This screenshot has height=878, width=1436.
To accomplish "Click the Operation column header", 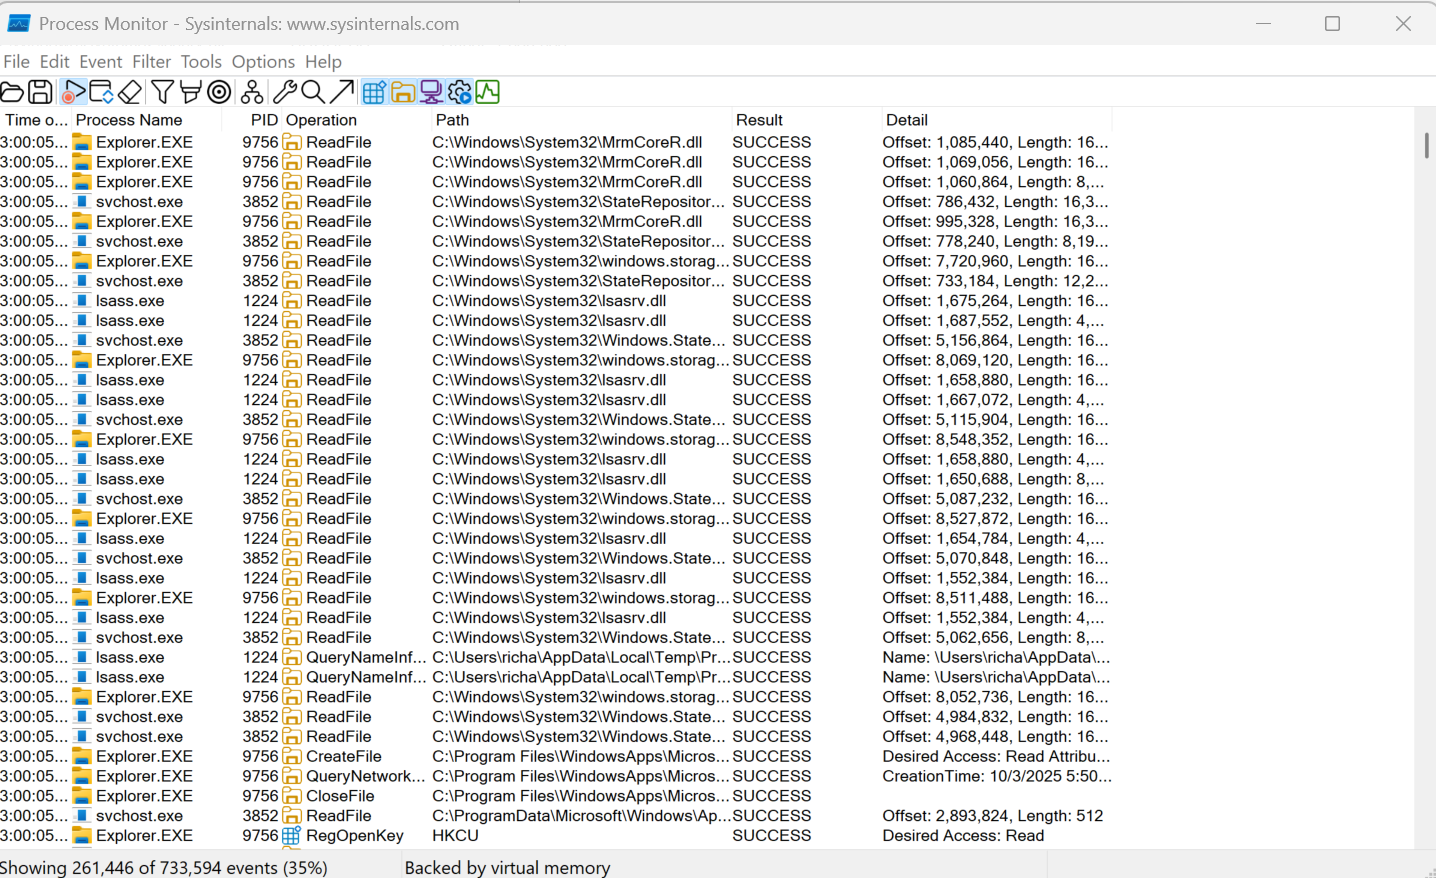I will tap(356, 120).
